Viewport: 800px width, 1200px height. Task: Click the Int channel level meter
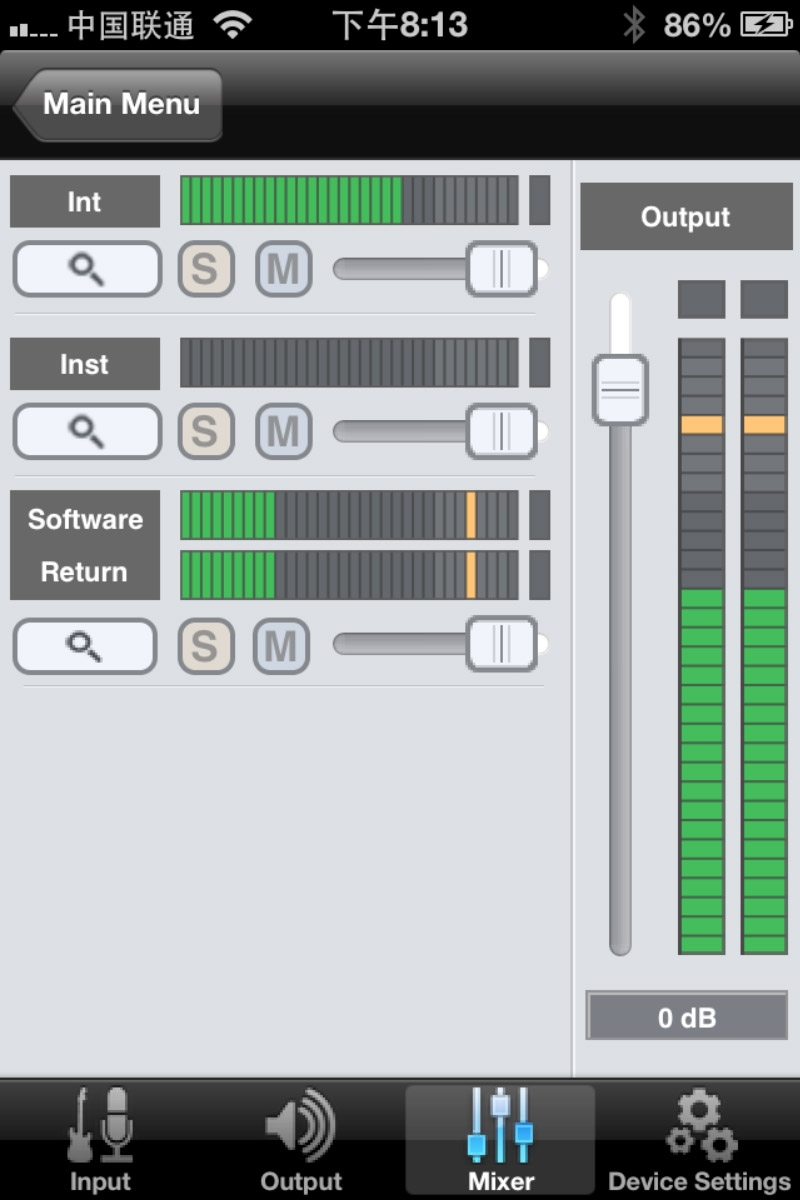coord(349,200)
